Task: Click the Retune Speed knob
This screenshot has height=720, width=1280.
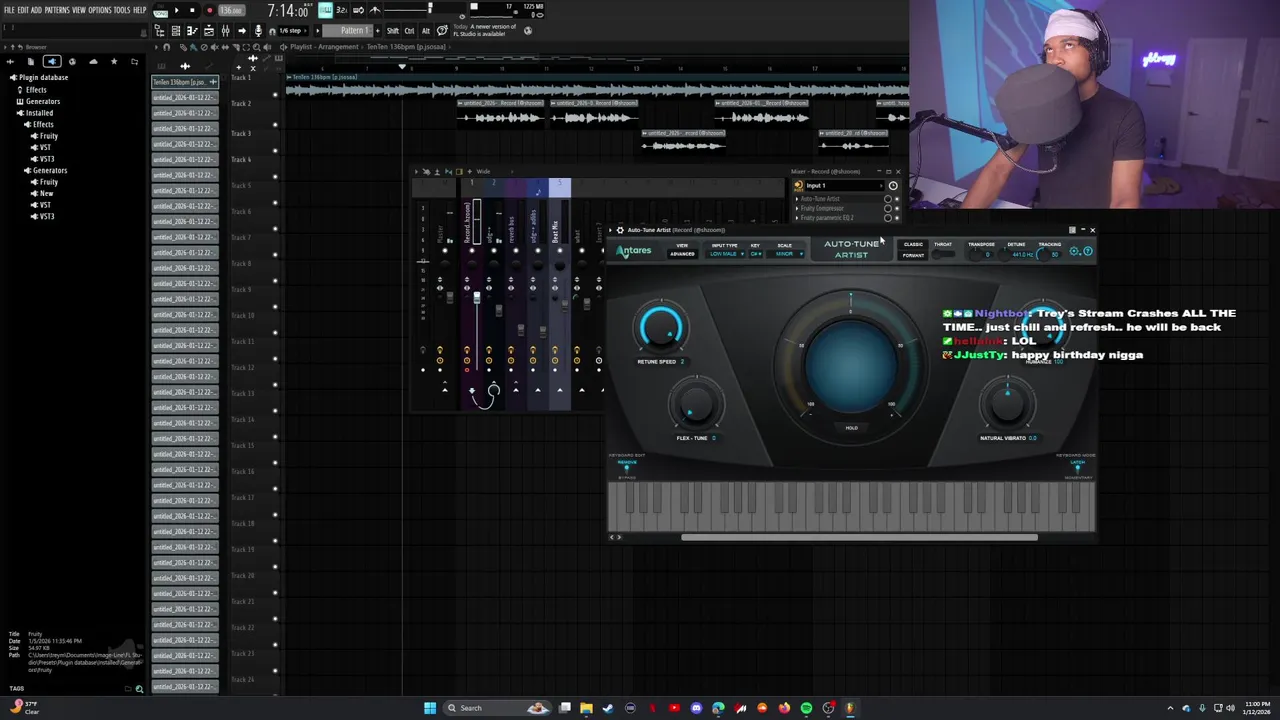Action: pos(660,328)
